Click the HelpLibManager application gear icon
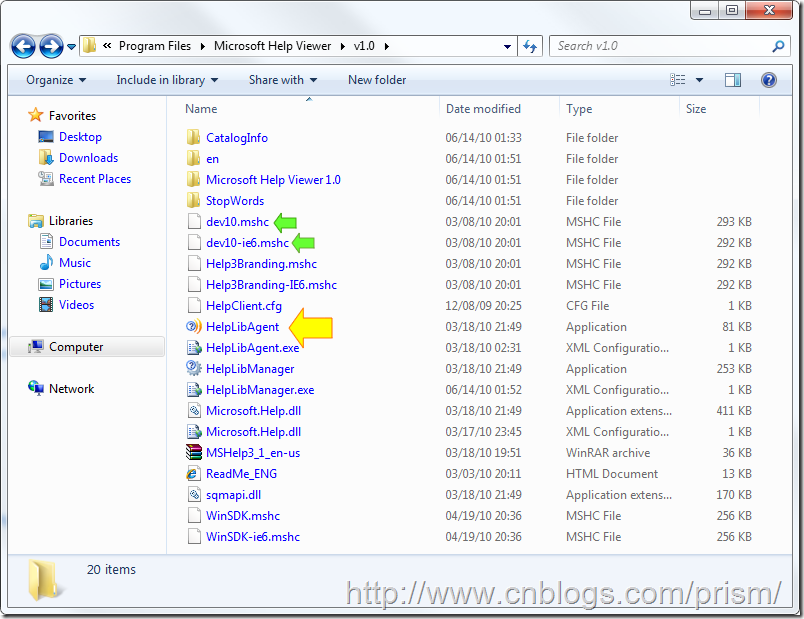Image resolution: width=804 pixels, height=619 pixels. pos(194,368)
